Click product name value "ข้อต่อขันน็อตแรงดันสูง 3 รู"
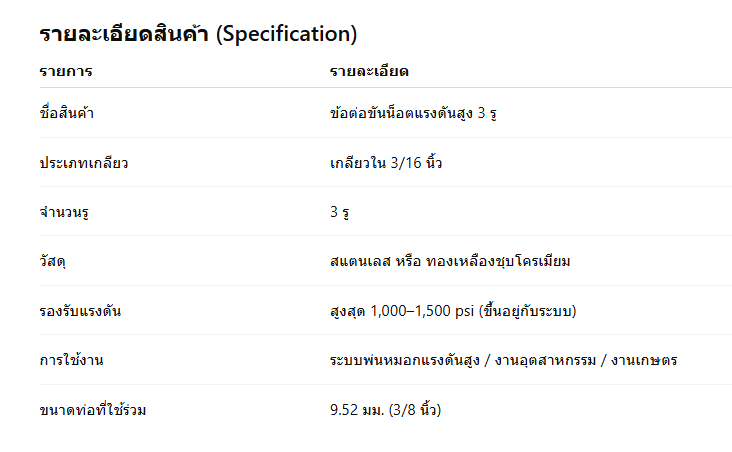Image resolution: width=732 pixels, height=452 pixels. [414, 113]
